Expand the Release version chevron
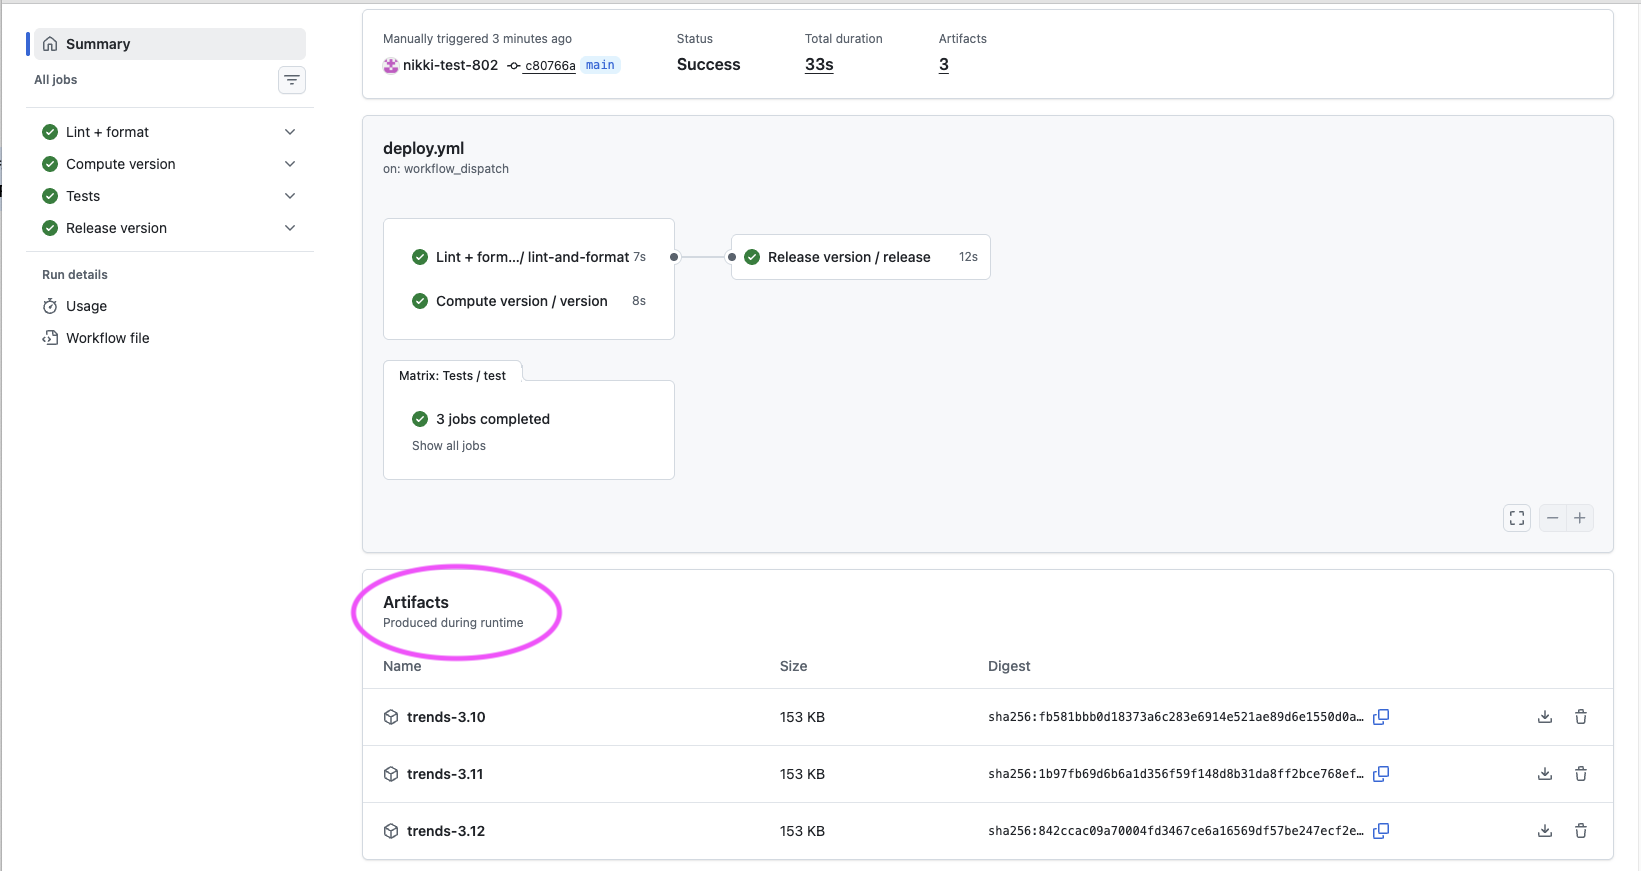 click(290, 228)
